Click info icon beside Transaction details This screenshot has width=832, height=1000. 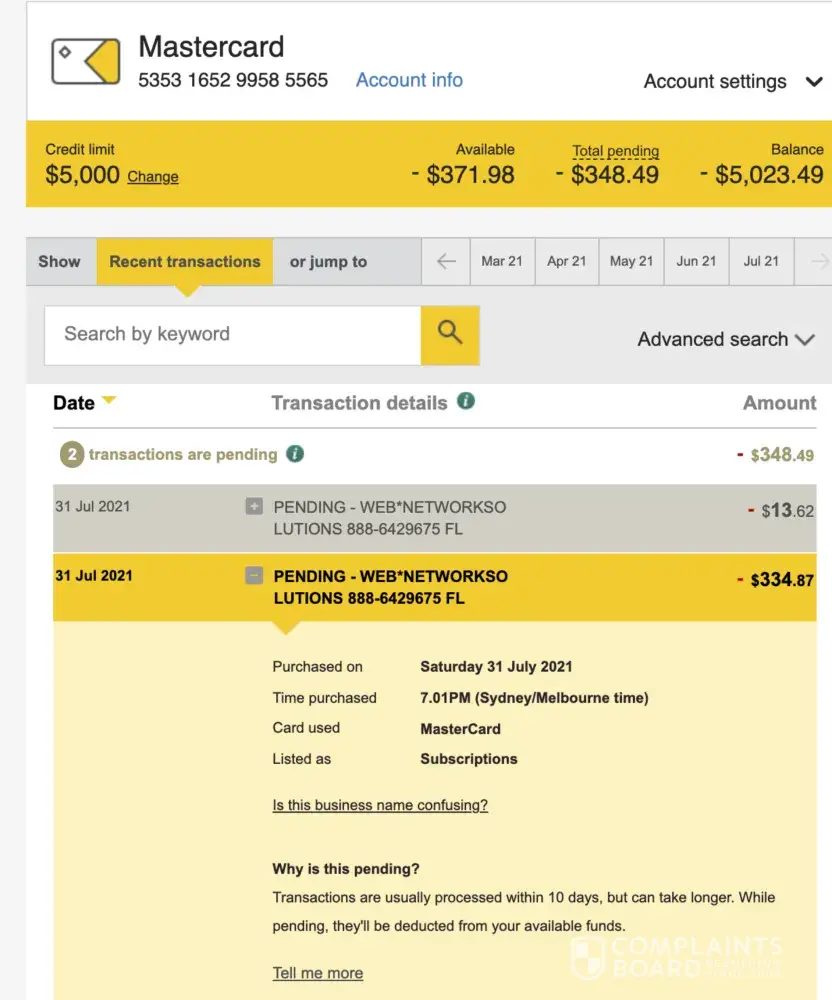[465, 402]
